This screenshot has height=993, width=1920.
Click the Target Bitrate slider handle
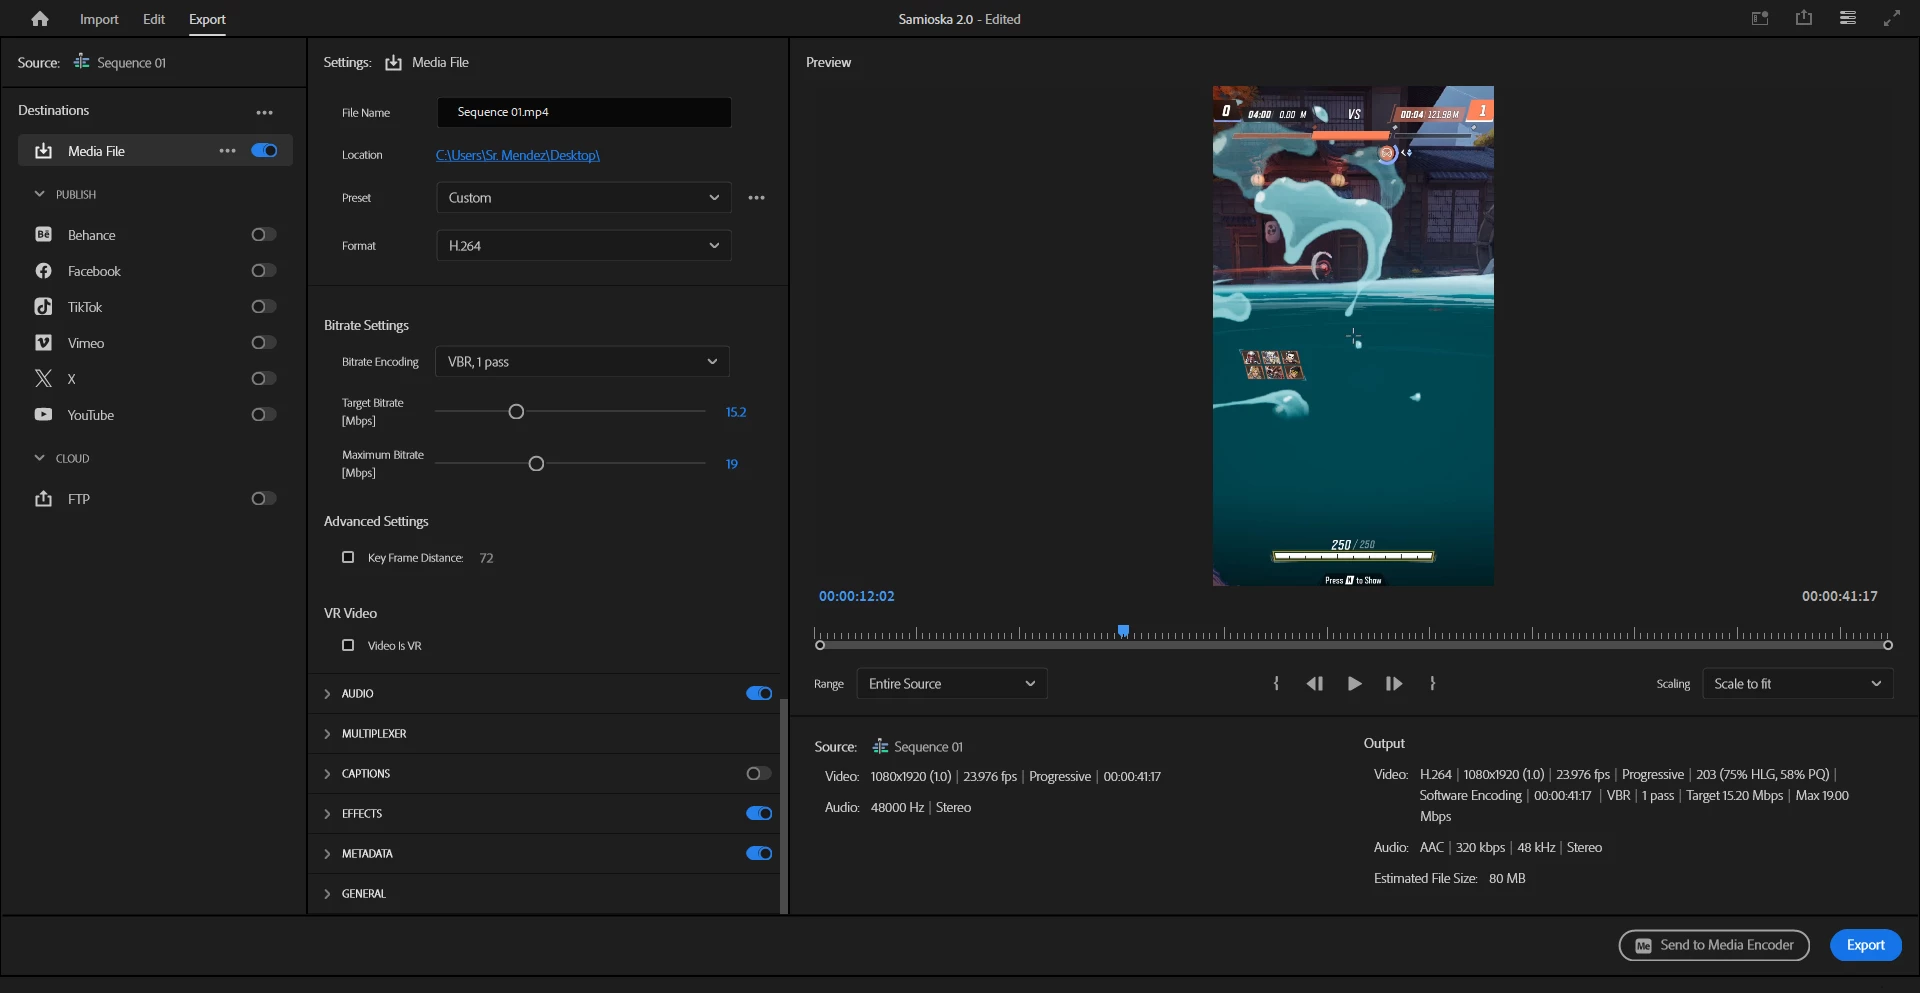(516, 412)
